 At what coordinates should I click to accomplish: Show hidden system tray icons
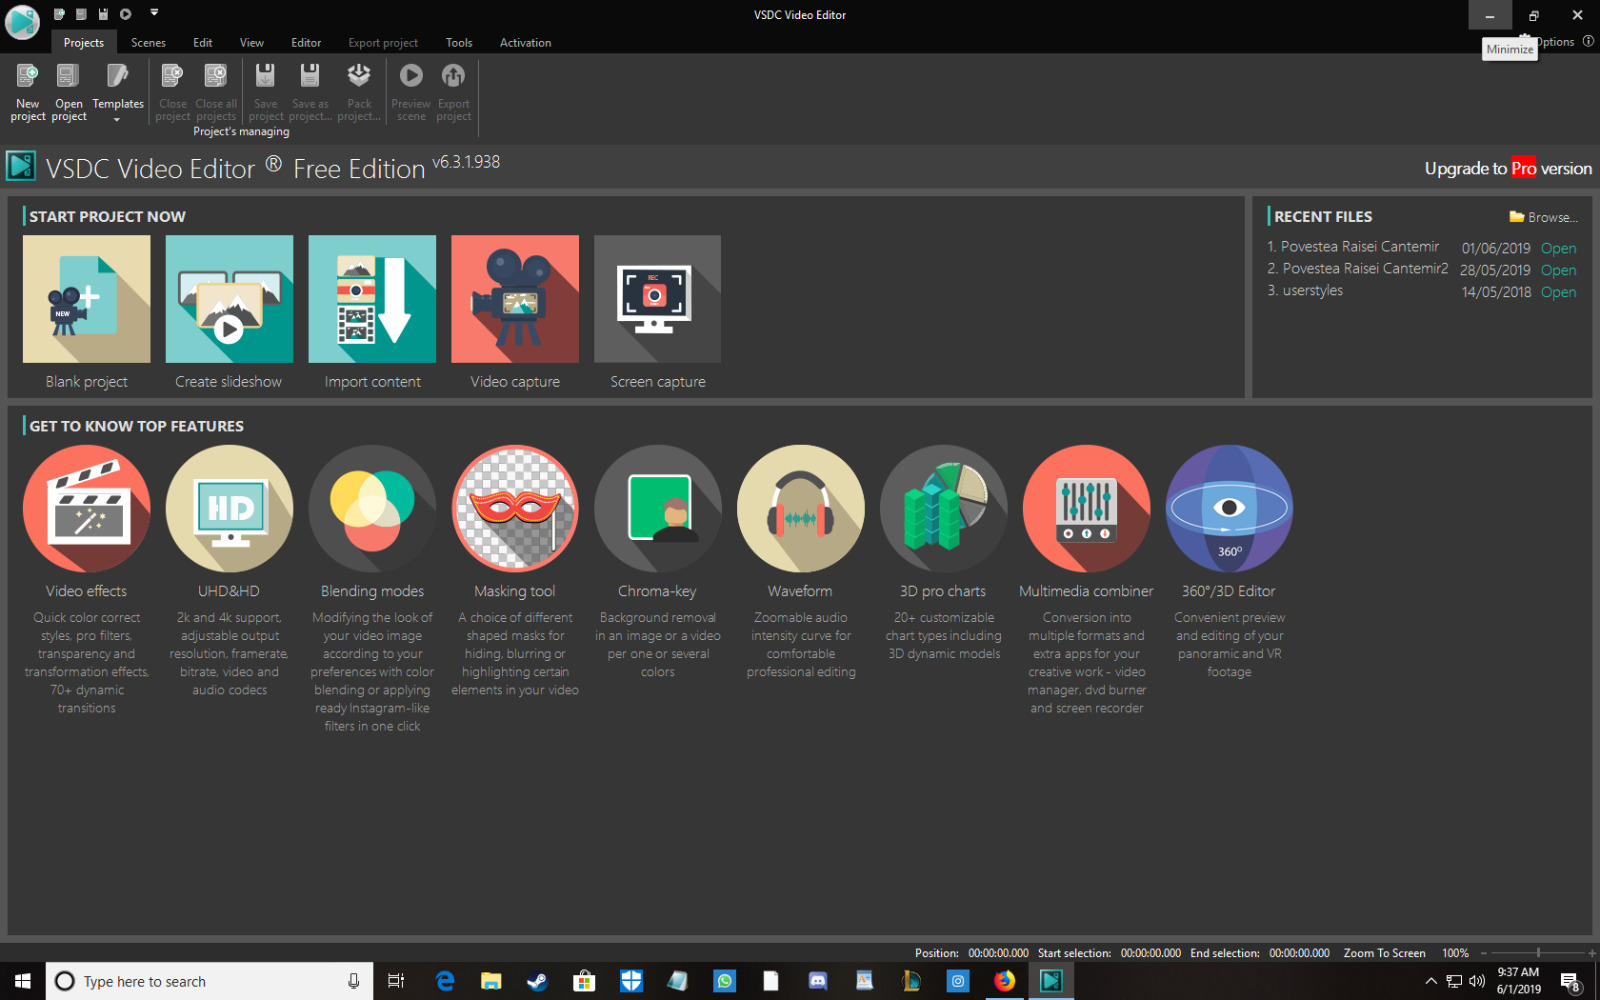(x=1430, y=981)
